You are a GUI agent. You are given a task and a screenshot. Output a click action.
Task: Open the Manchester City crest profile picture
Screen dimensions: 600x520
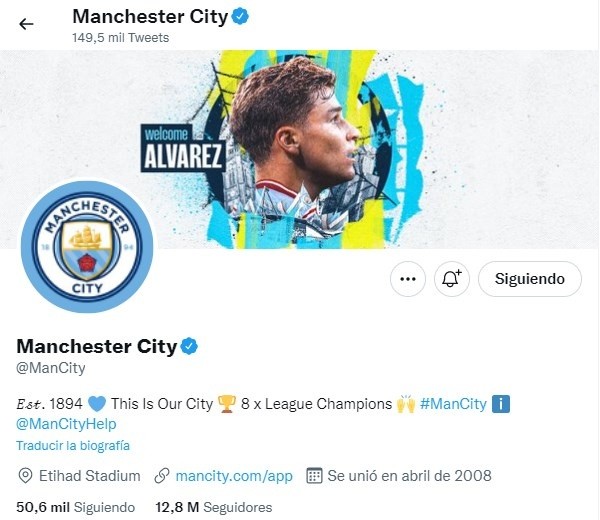[x=87, y=247]
